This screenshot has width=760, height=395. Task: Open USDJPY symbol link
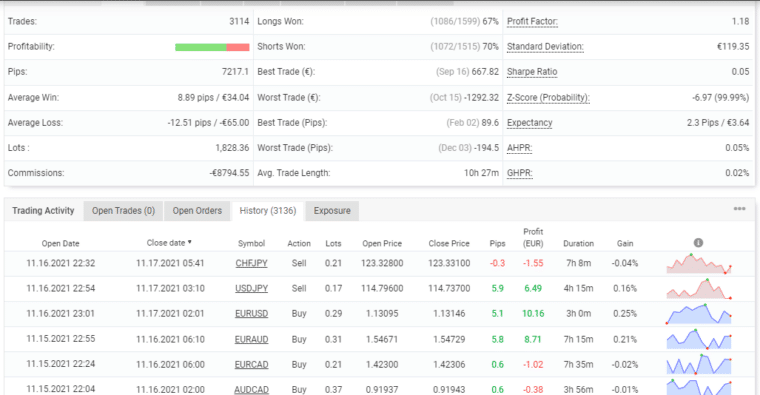pos(252,288)
